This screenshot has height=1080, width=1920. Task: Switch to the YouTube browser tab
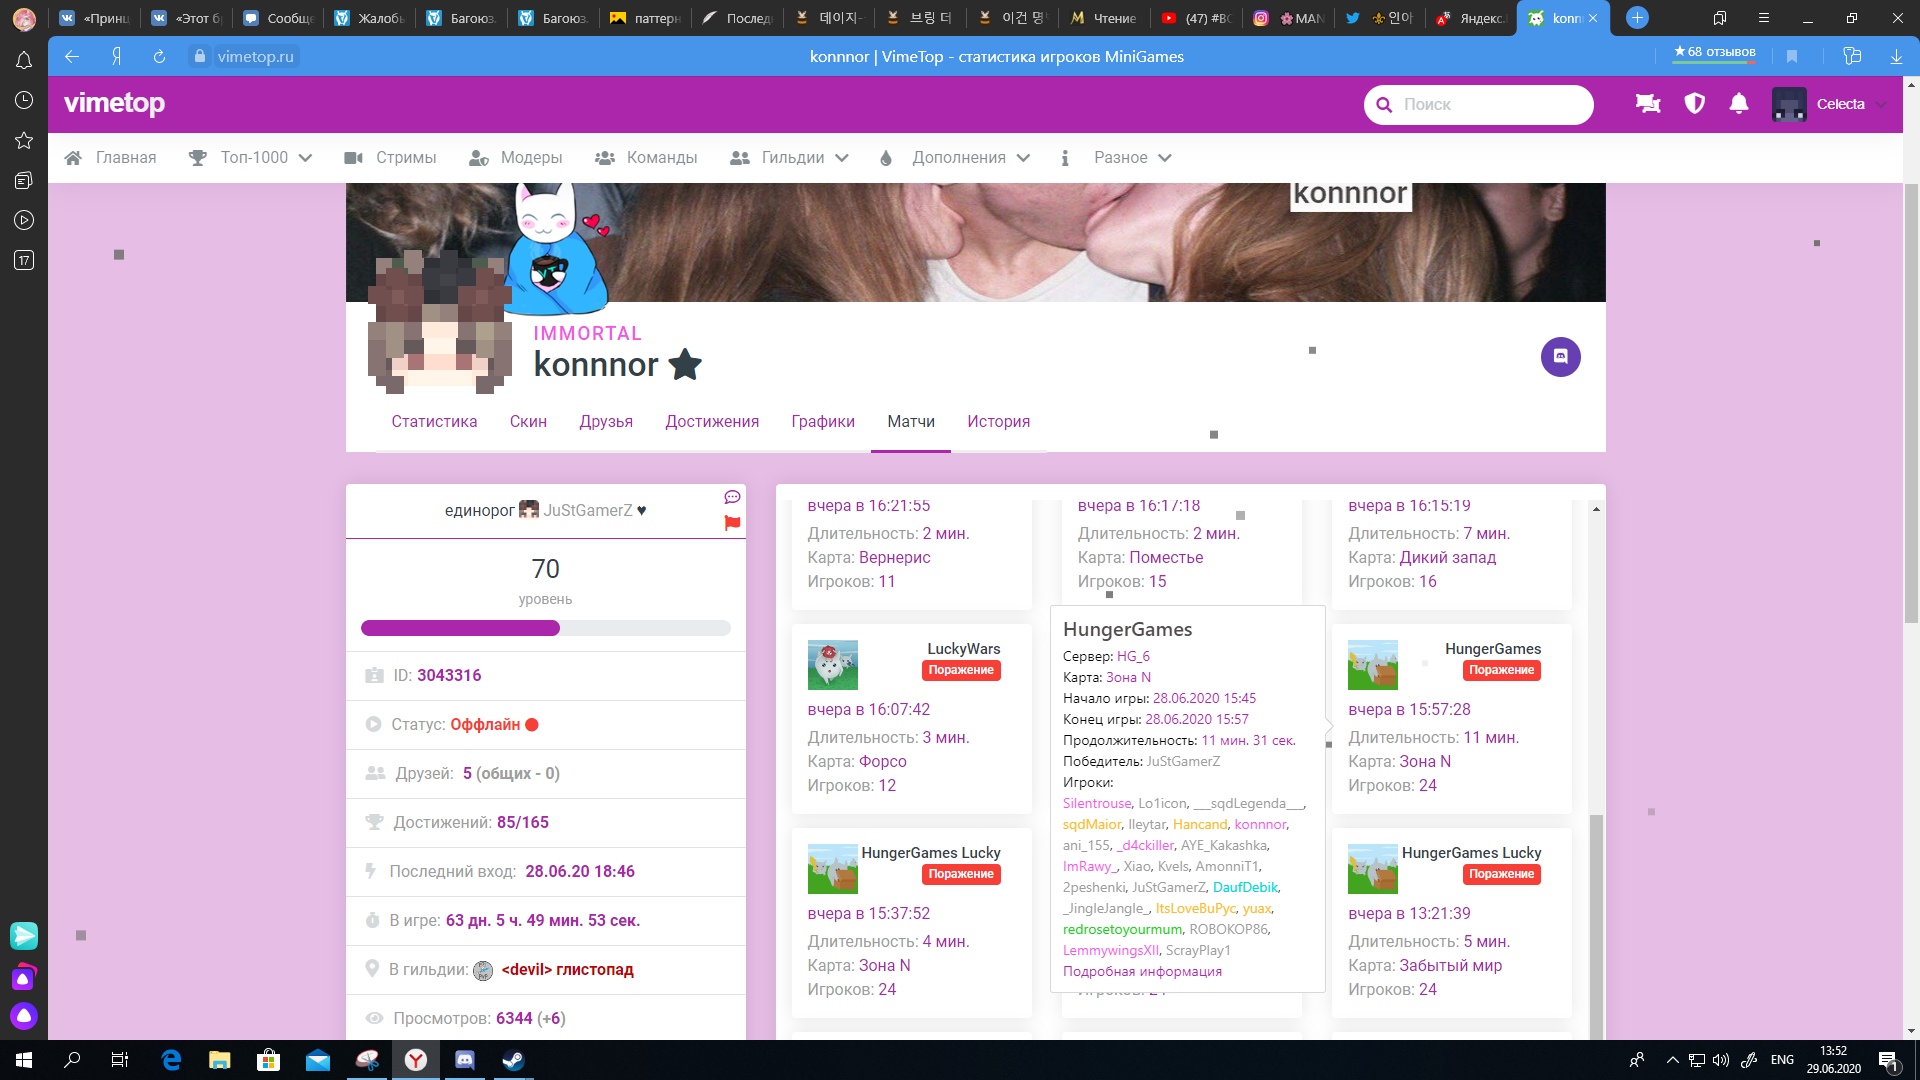(x=1196, y=18)
